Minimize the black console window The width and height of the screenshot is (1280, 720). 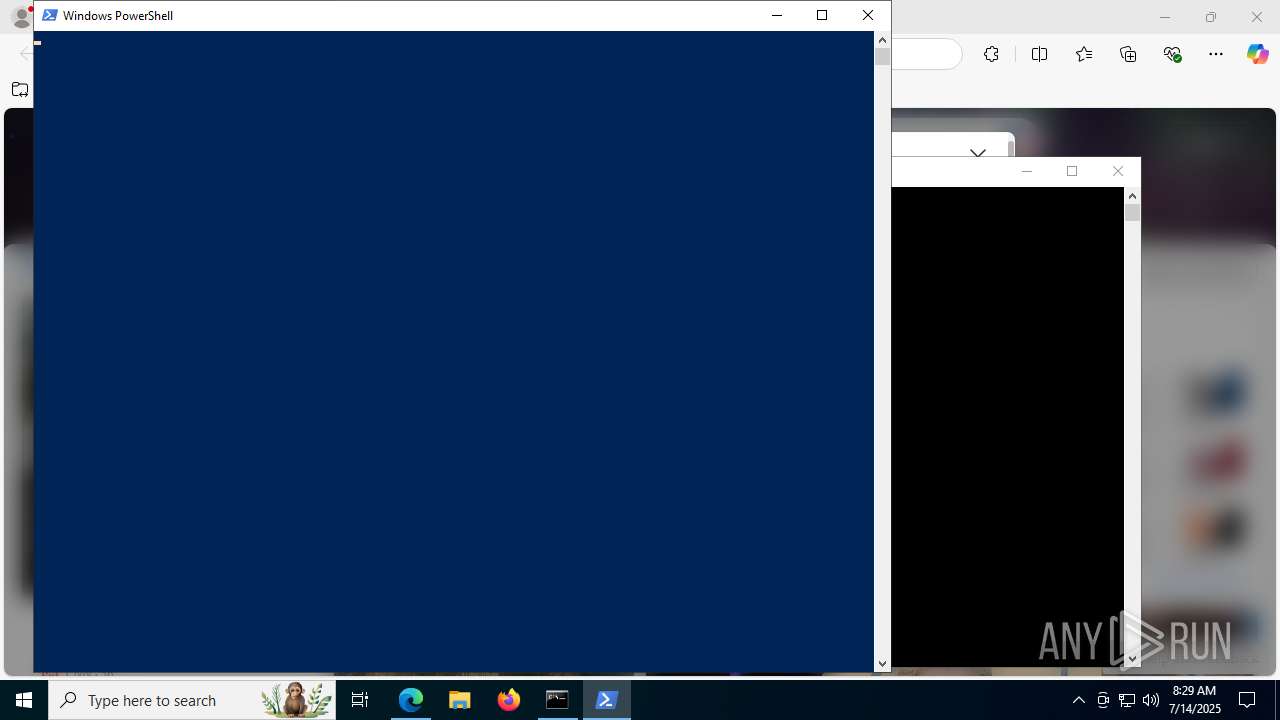pos(1026,171)
